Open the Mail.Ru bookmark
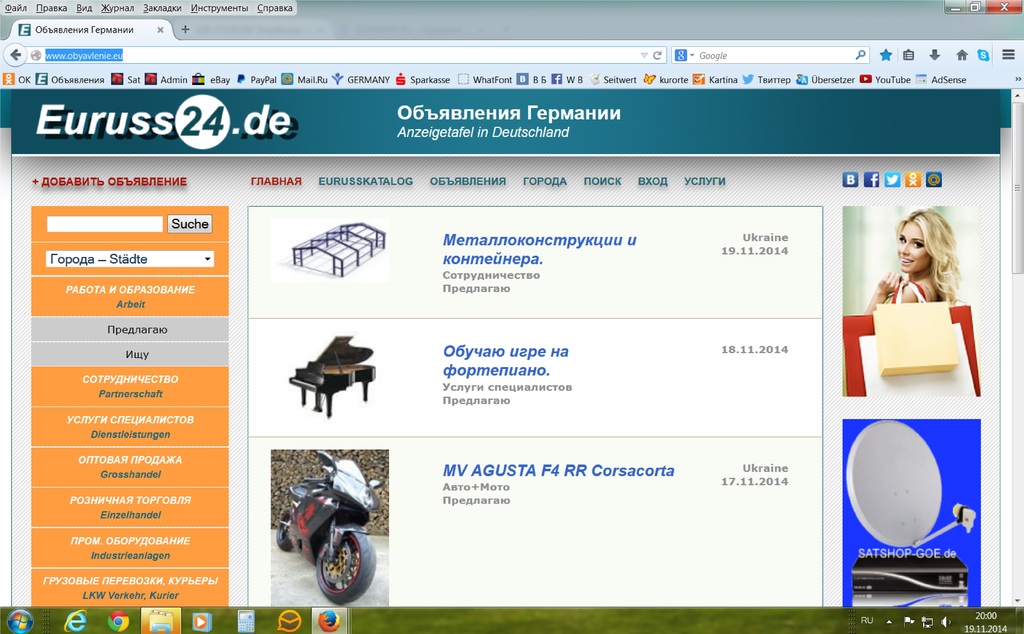 [305, 80]
